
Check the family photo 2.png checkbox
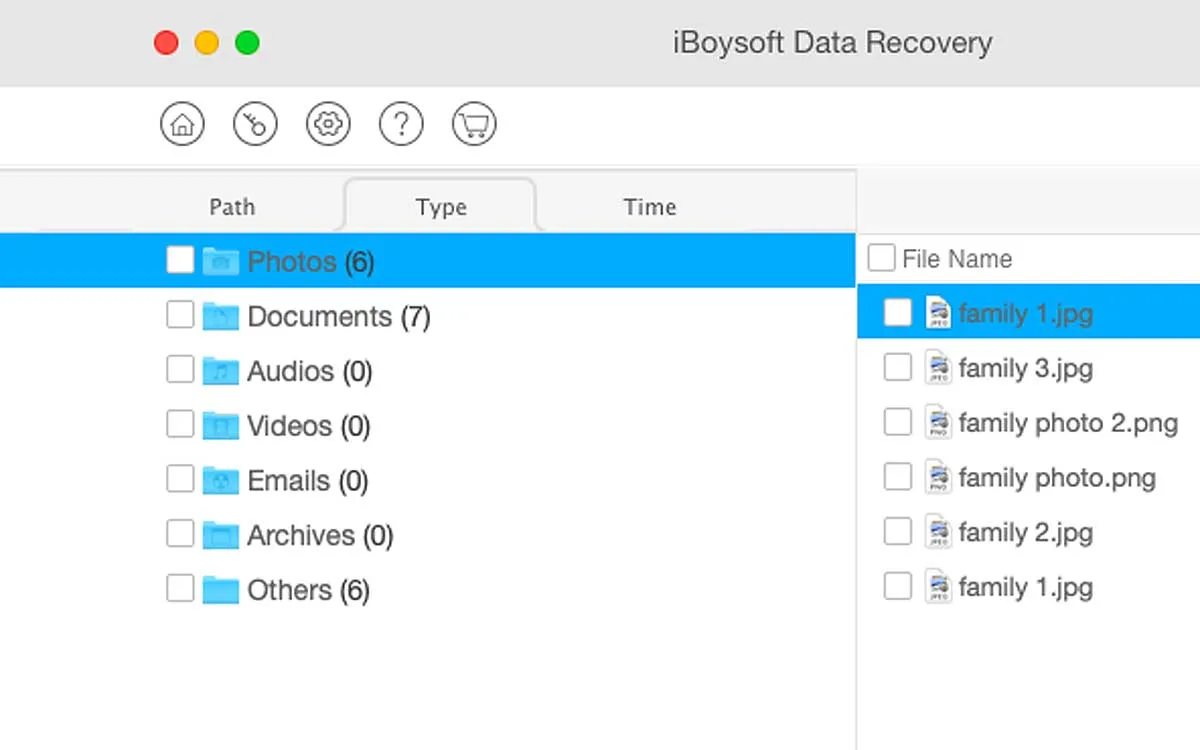tap(898, 423)
